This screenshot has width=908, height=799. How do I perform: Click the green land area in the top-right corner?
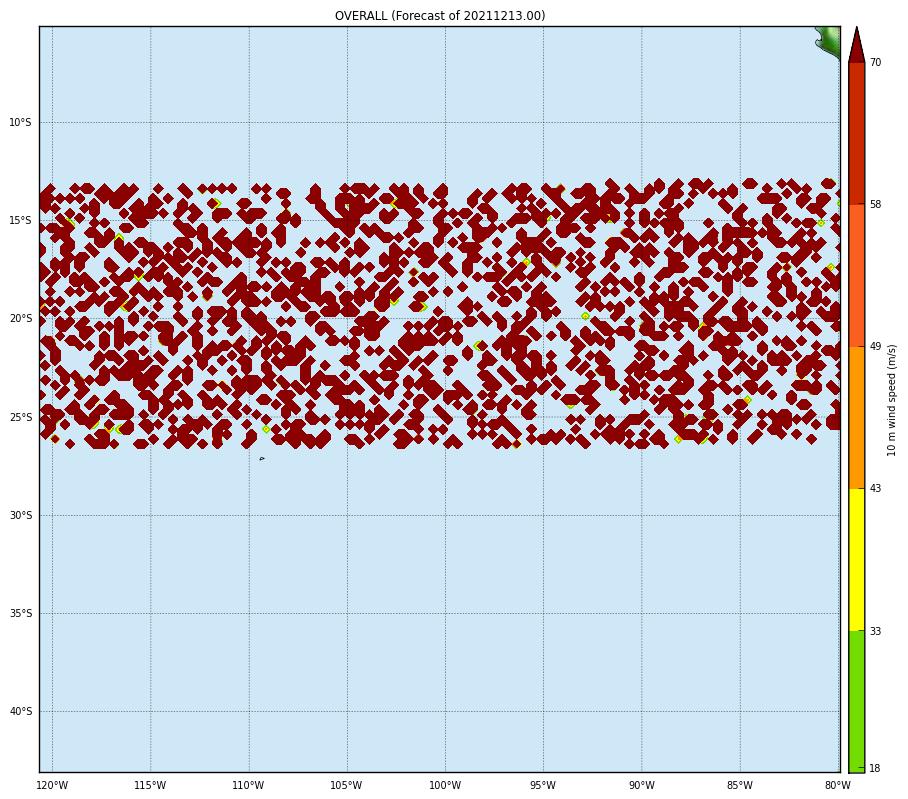point(830,40)
